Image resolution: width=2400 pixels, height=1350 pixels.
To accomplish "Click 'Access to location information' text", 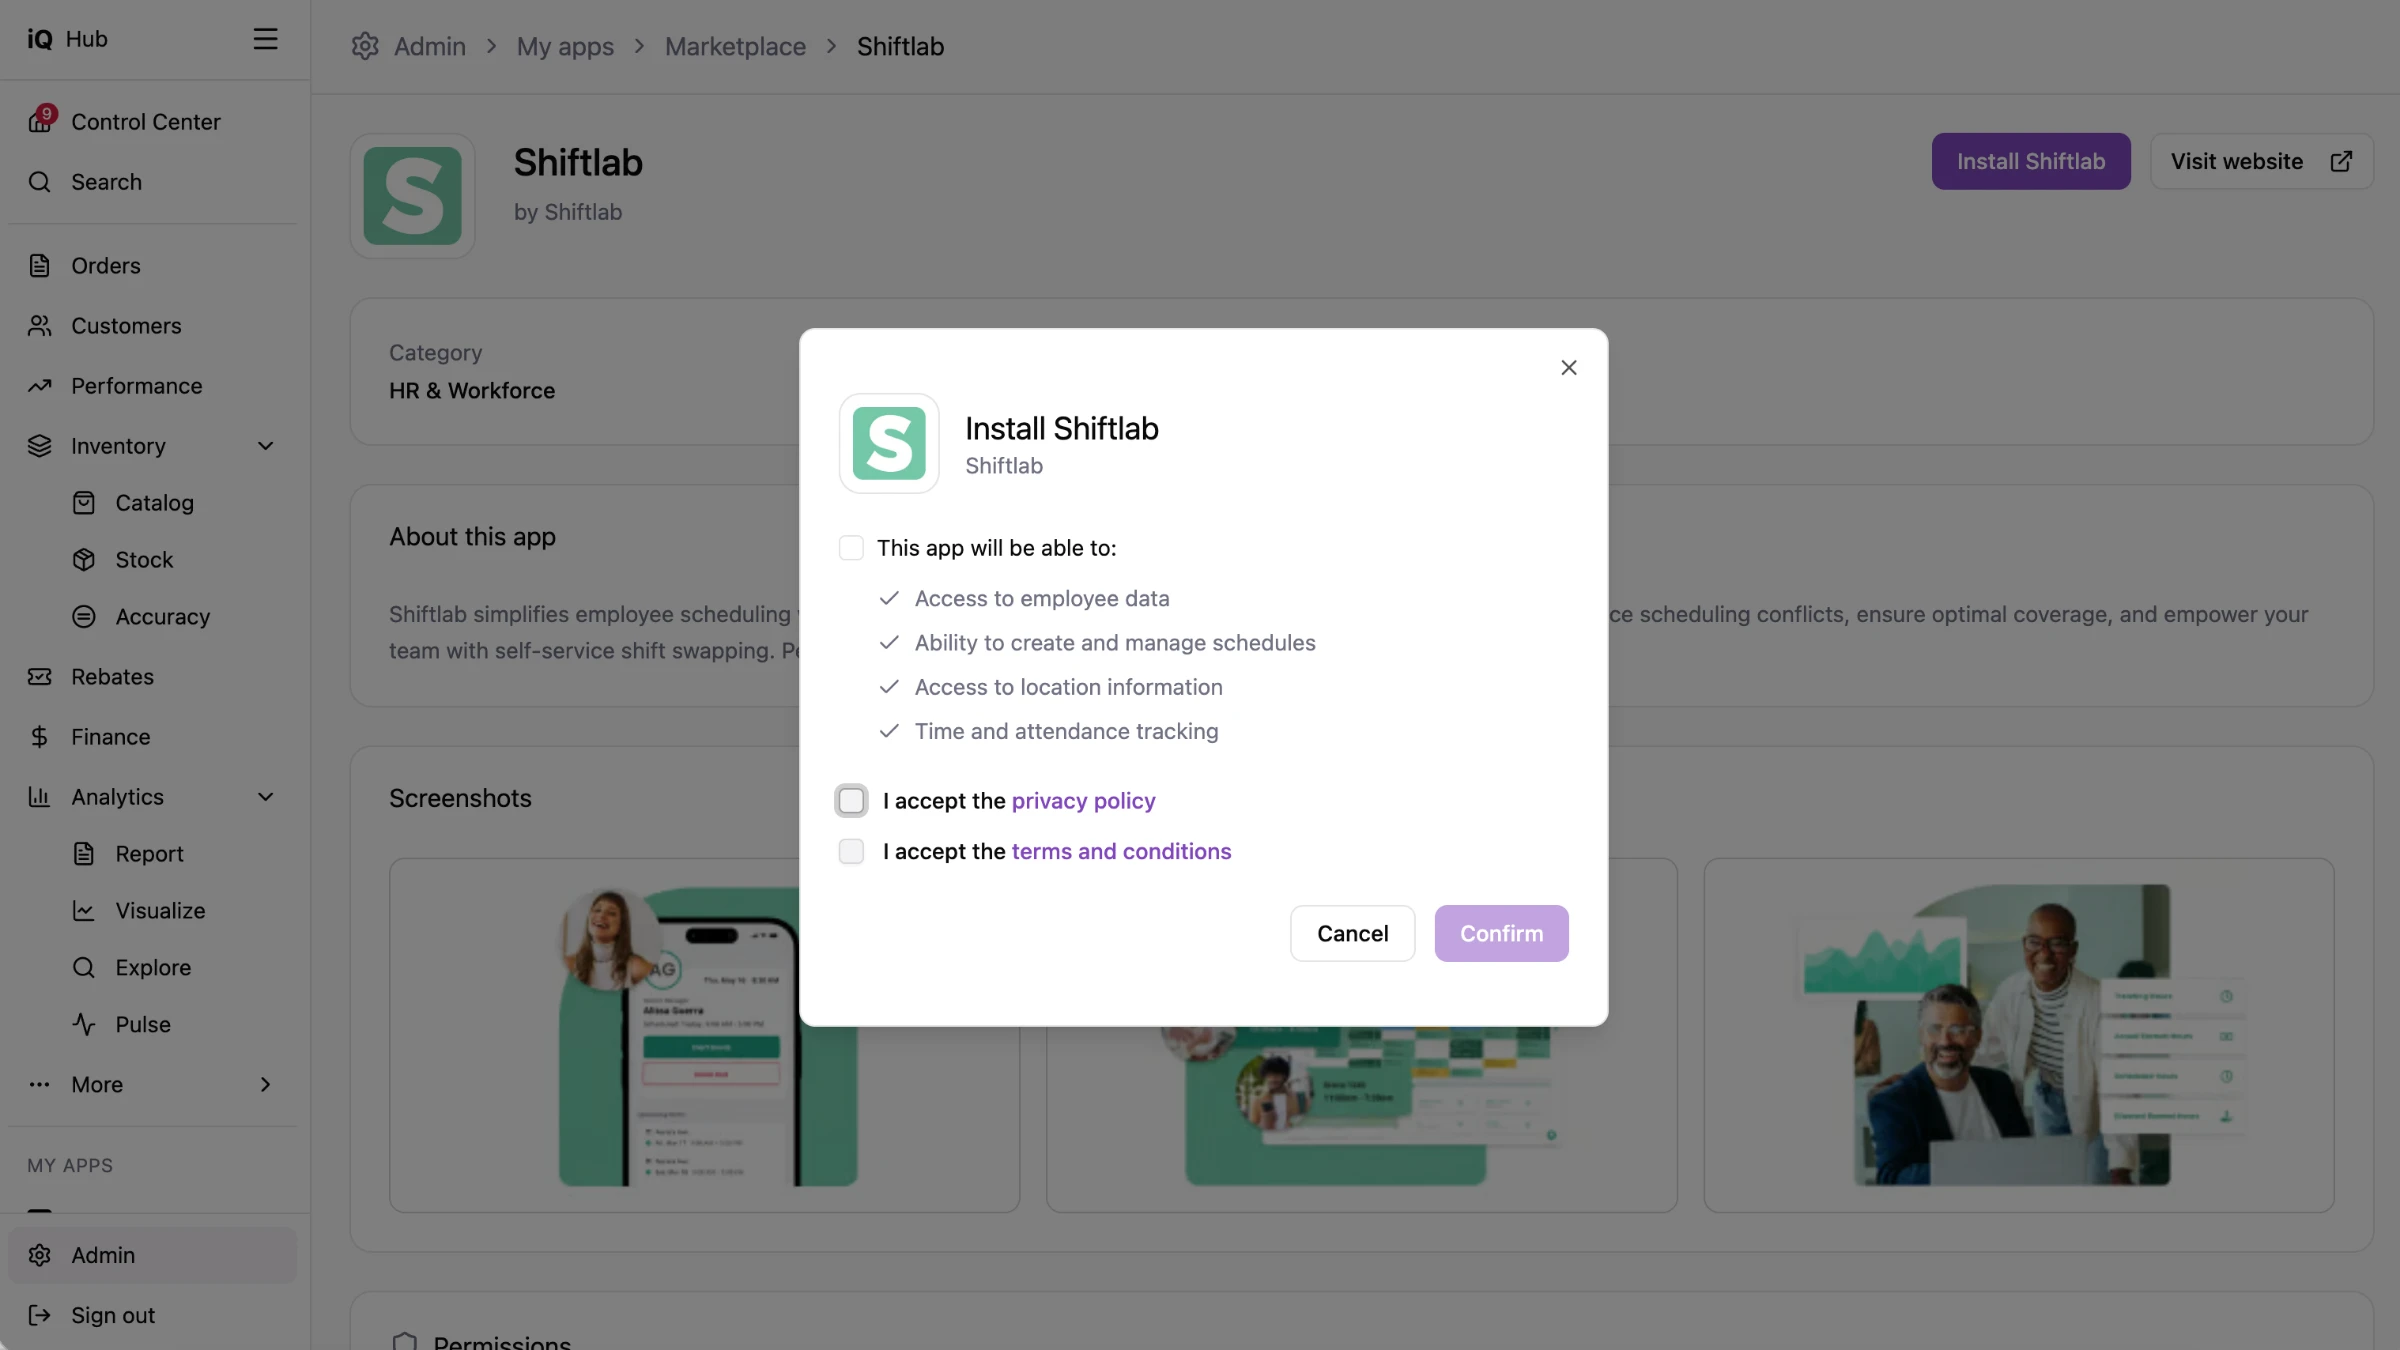I will 1068,687.
